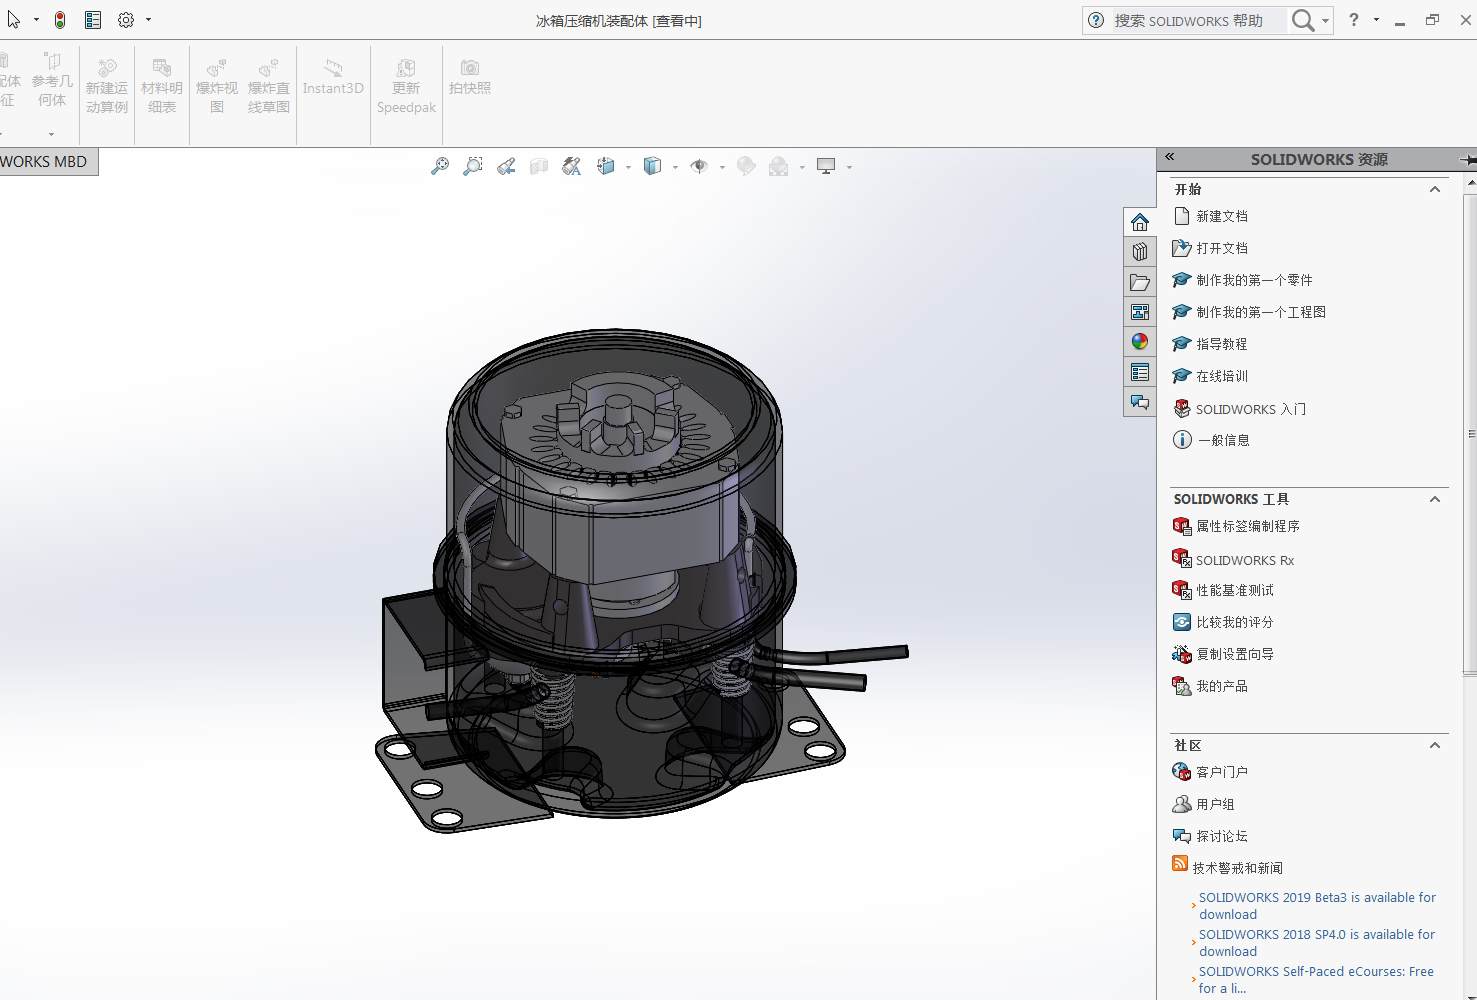This screenshot has height=1000, width=1477.
Task: Pin the SOLIDWORKS 资源 task pane
Action: tap(1467, 160)
